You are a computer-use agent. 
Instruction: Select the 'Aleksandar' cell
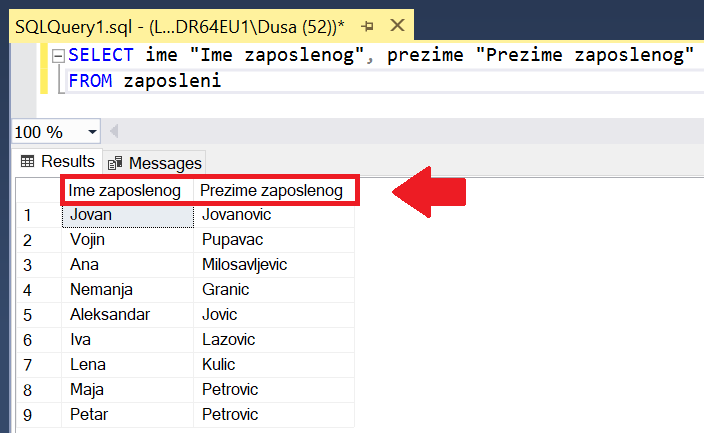coord(128,315)
